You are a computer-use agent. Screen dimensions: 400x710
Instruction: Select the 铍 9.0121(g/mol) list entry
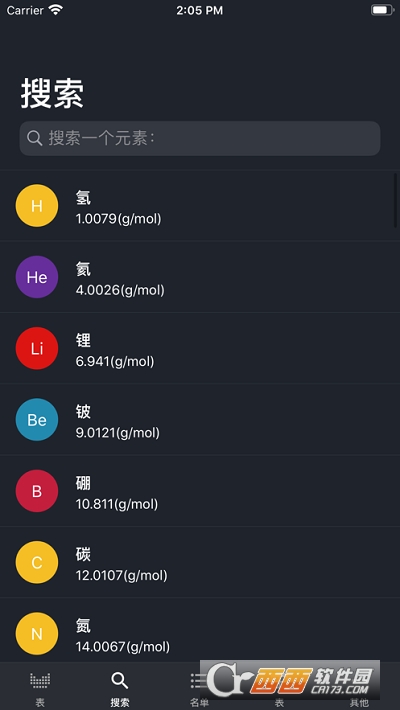[x=200, y=419]
